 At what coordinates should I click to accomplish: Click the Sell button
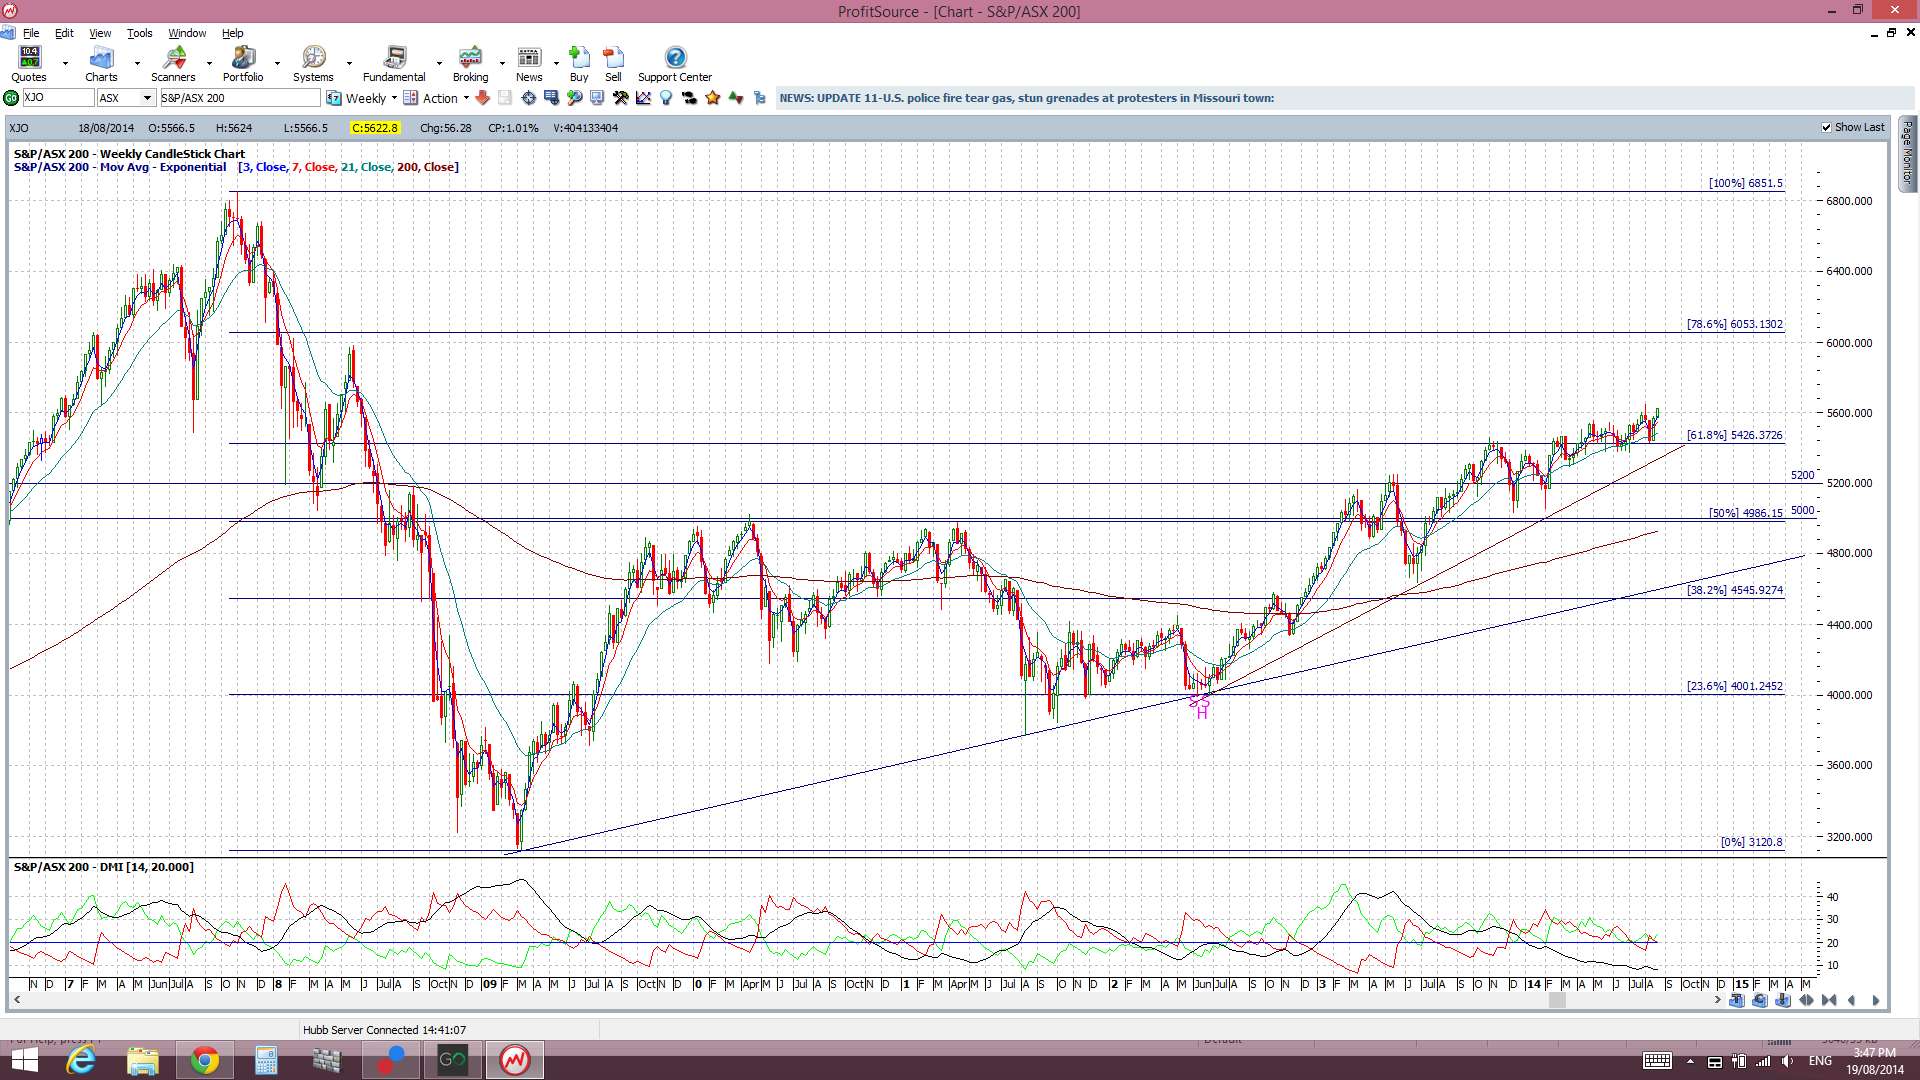pyautogui.click(x=613, y=64)
